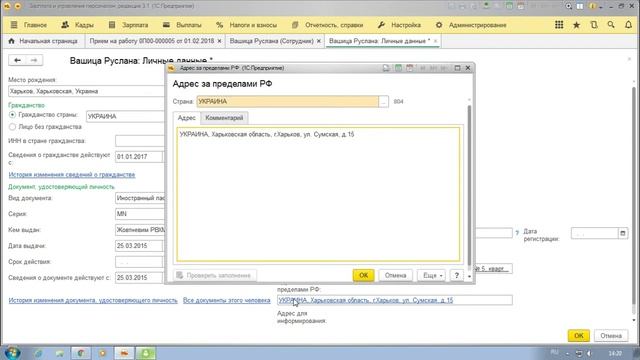640x360 pixels.
Task: Click the Страна field with УКРАИНА
Action: [288, 102]
